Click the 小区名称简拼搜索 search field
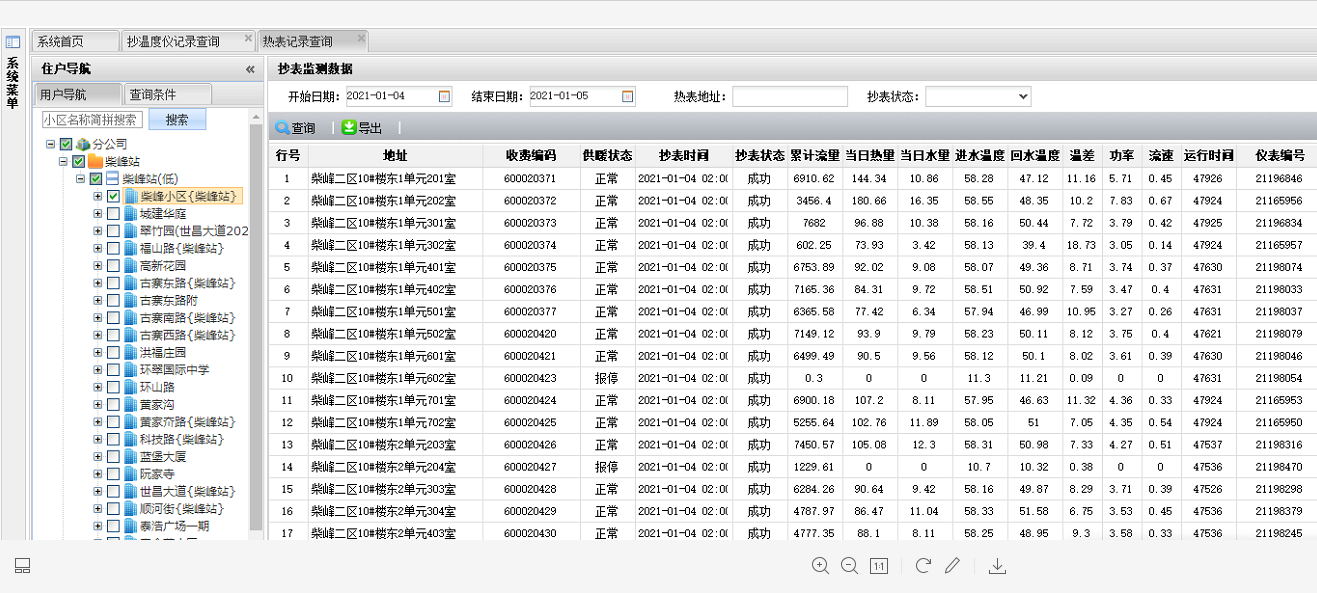1317x593 pixels. click(x=92, y=119)
